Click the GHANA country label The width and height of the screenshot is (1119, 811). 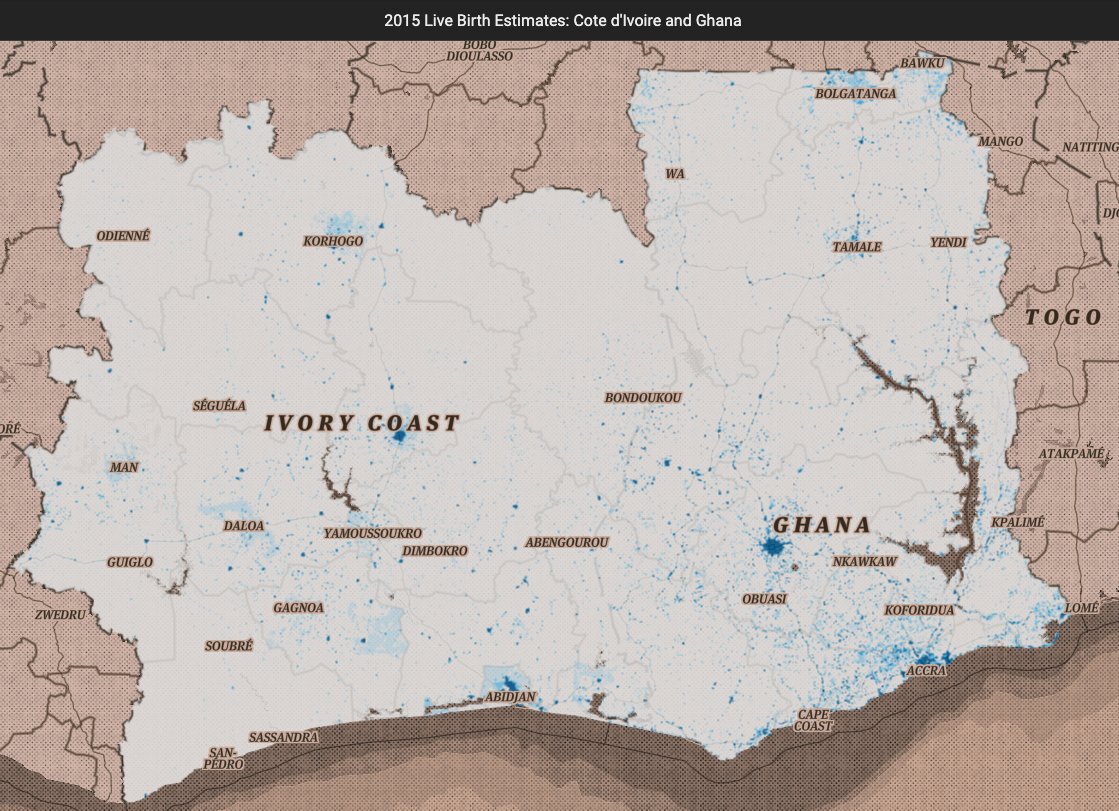click(x=822, y=525)
